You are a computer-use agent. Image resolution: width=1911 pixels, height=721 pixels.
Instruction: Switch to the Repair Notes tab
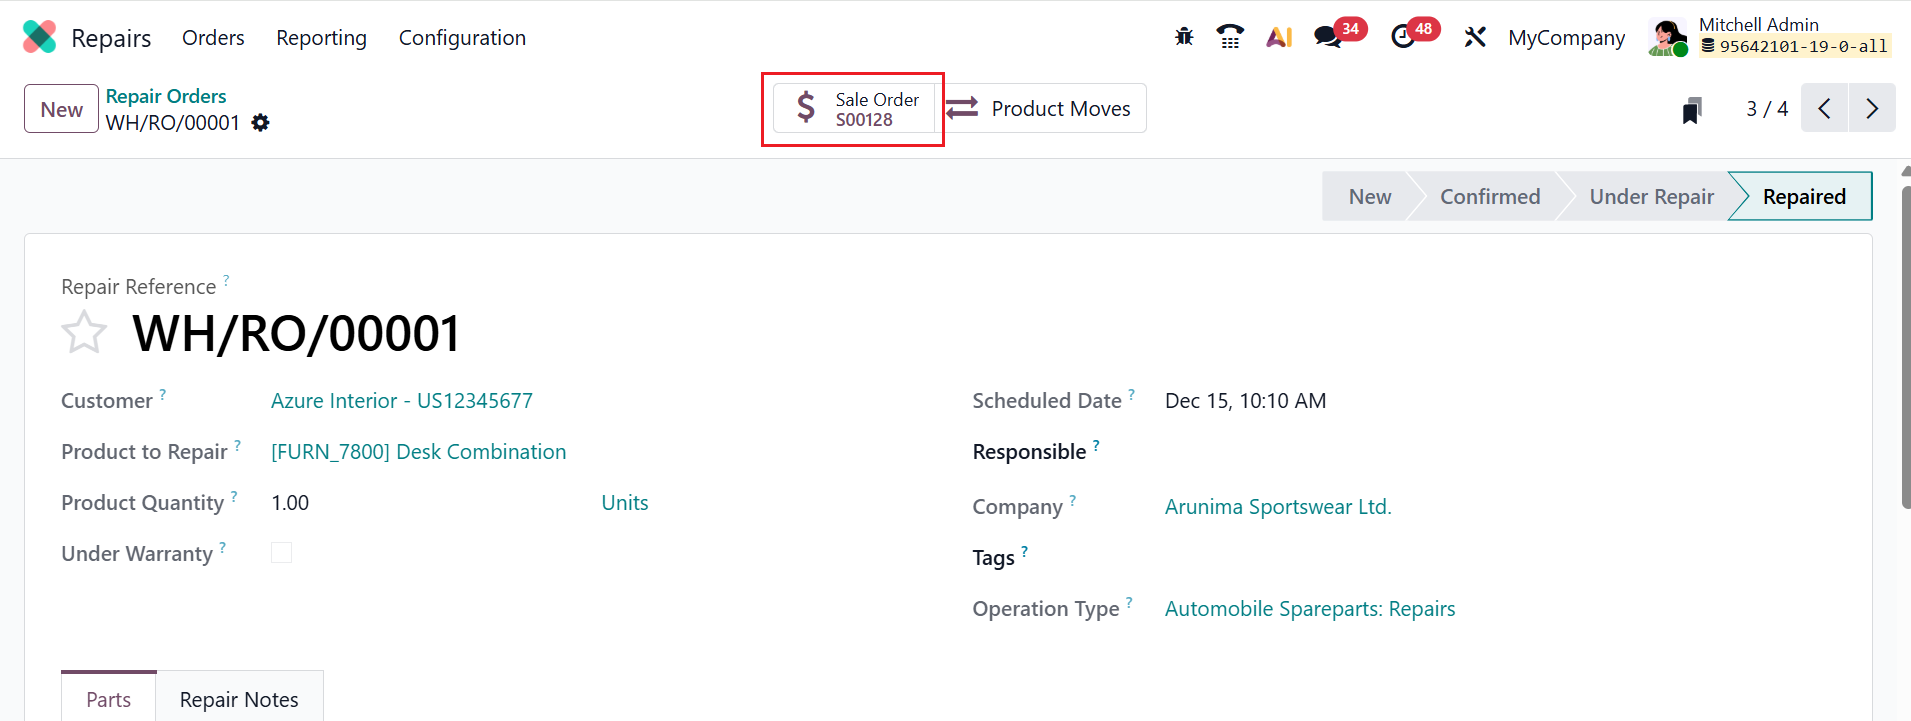[x=239, y=699]
